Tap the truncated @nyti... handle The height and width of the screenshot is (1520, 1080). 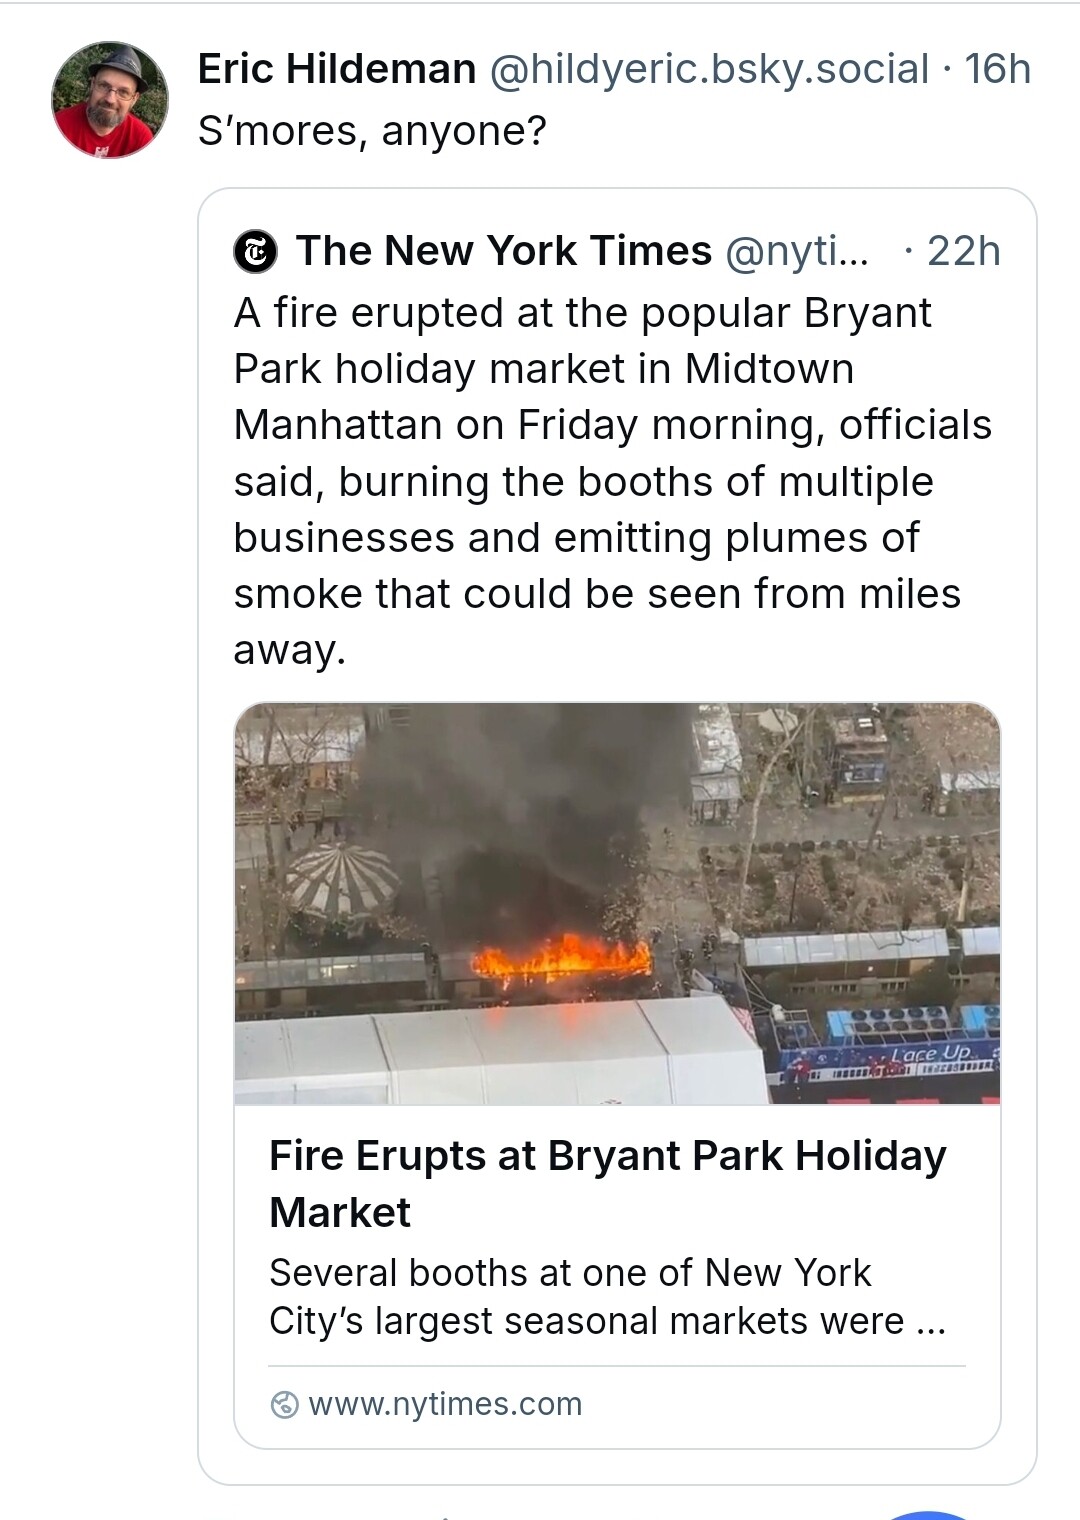click(x=797, y=251)
